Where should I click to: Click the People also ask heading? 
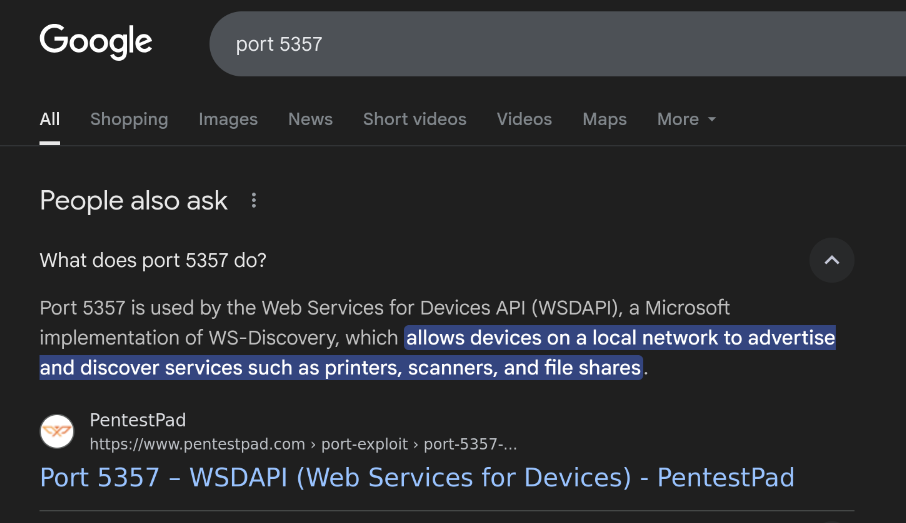[x=134, y=201]
